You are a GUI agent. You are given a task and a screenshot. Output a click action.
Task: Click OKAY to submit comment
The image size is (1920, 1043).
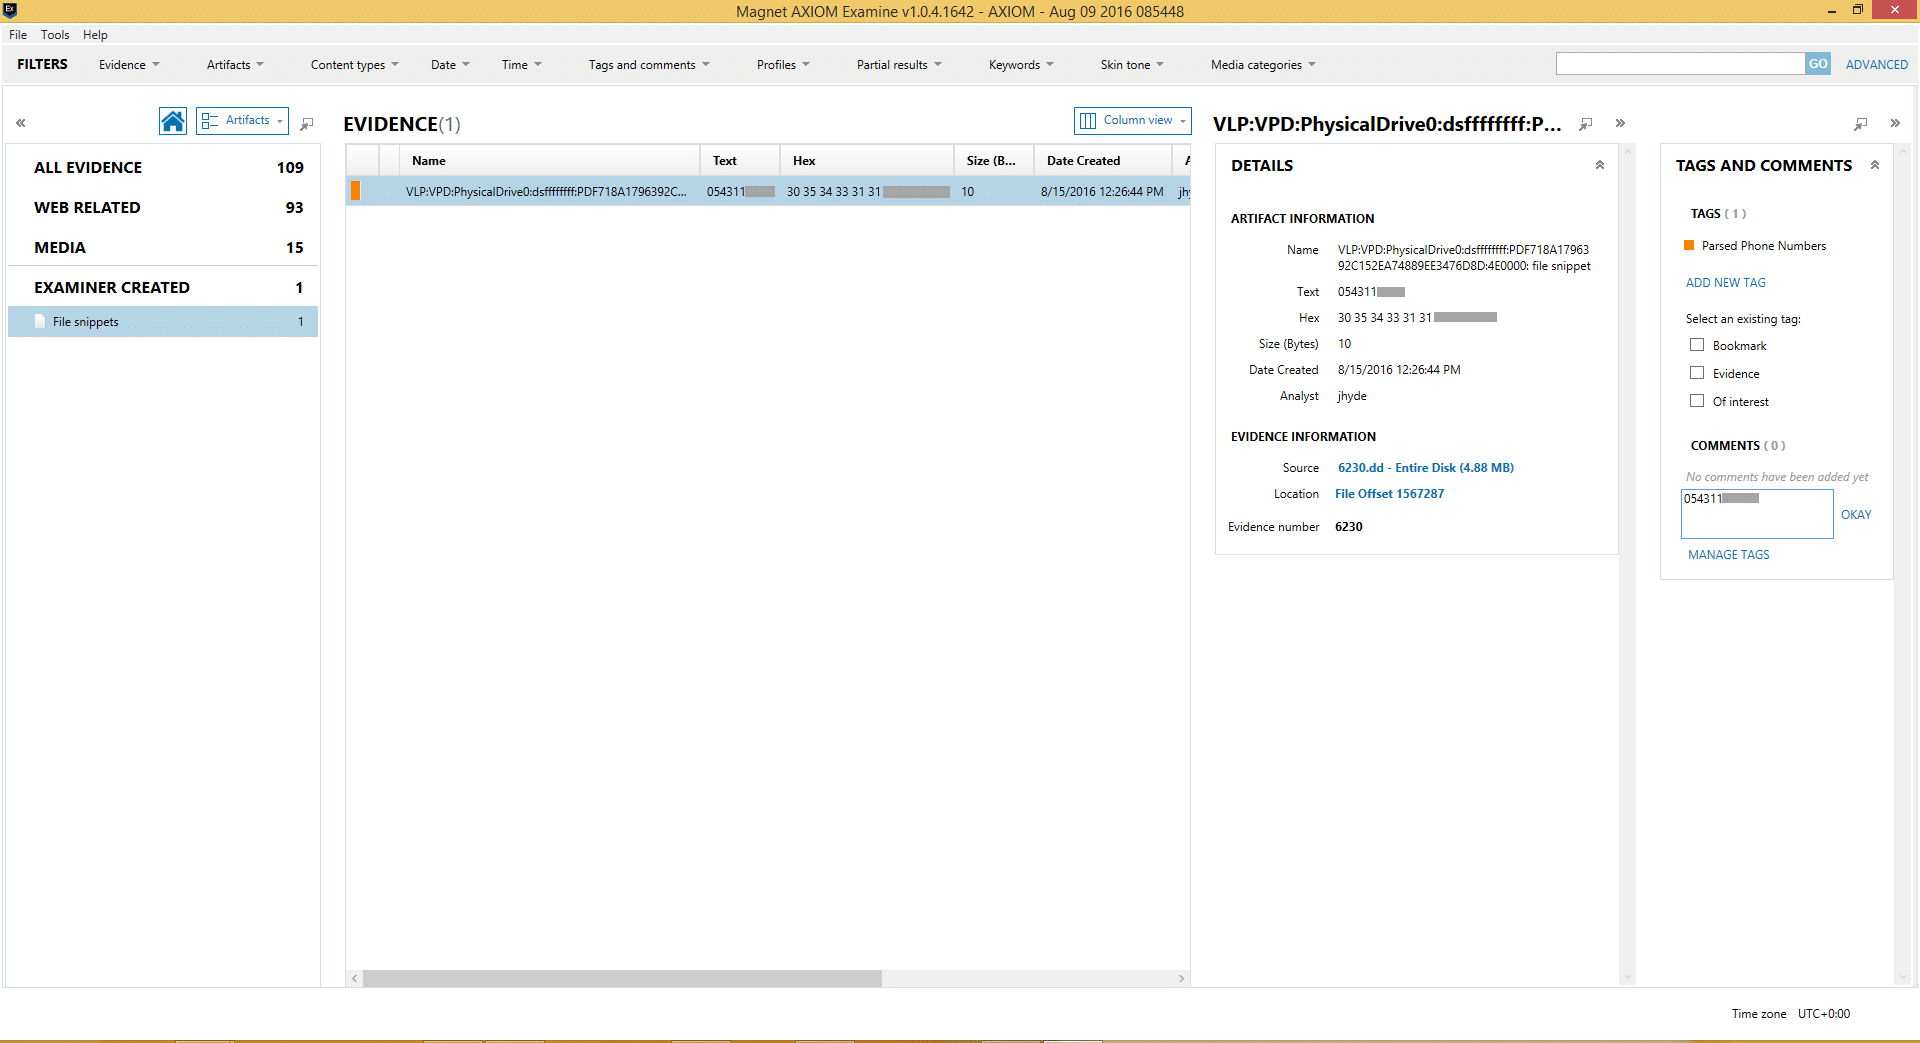(x=1856, y=515)
